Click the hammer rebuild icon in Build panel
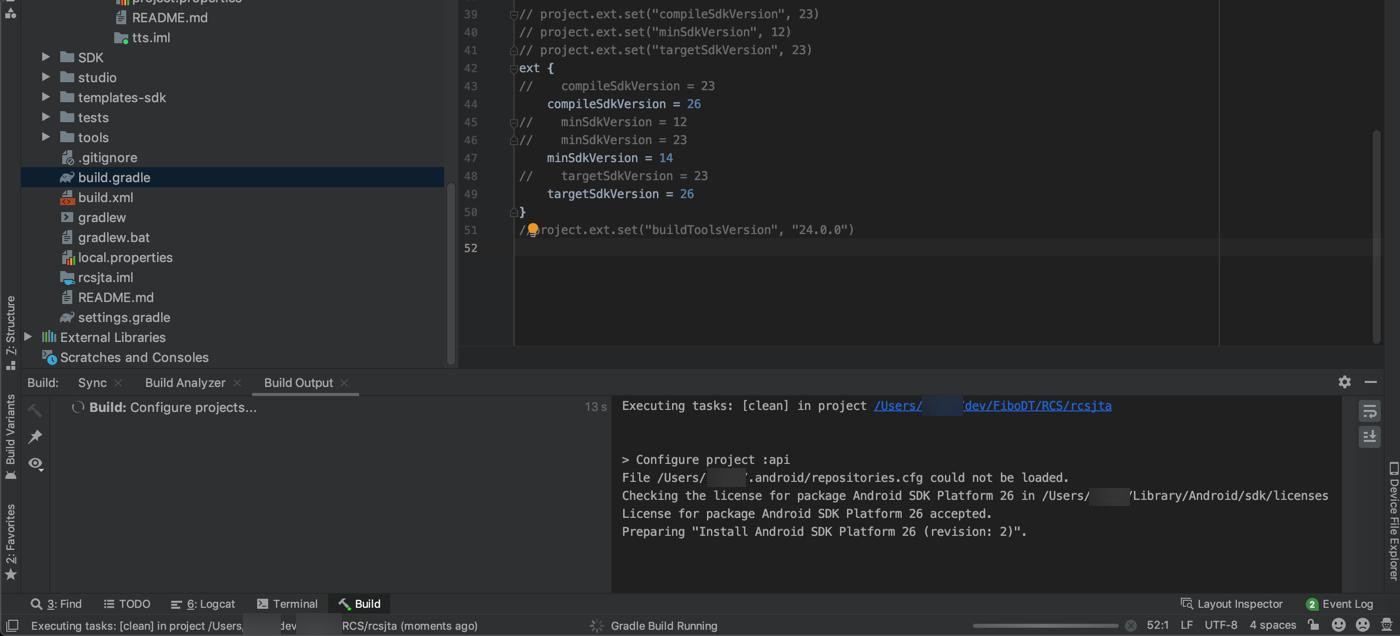This screenshot has height=636, width=1400. (35, 410)
